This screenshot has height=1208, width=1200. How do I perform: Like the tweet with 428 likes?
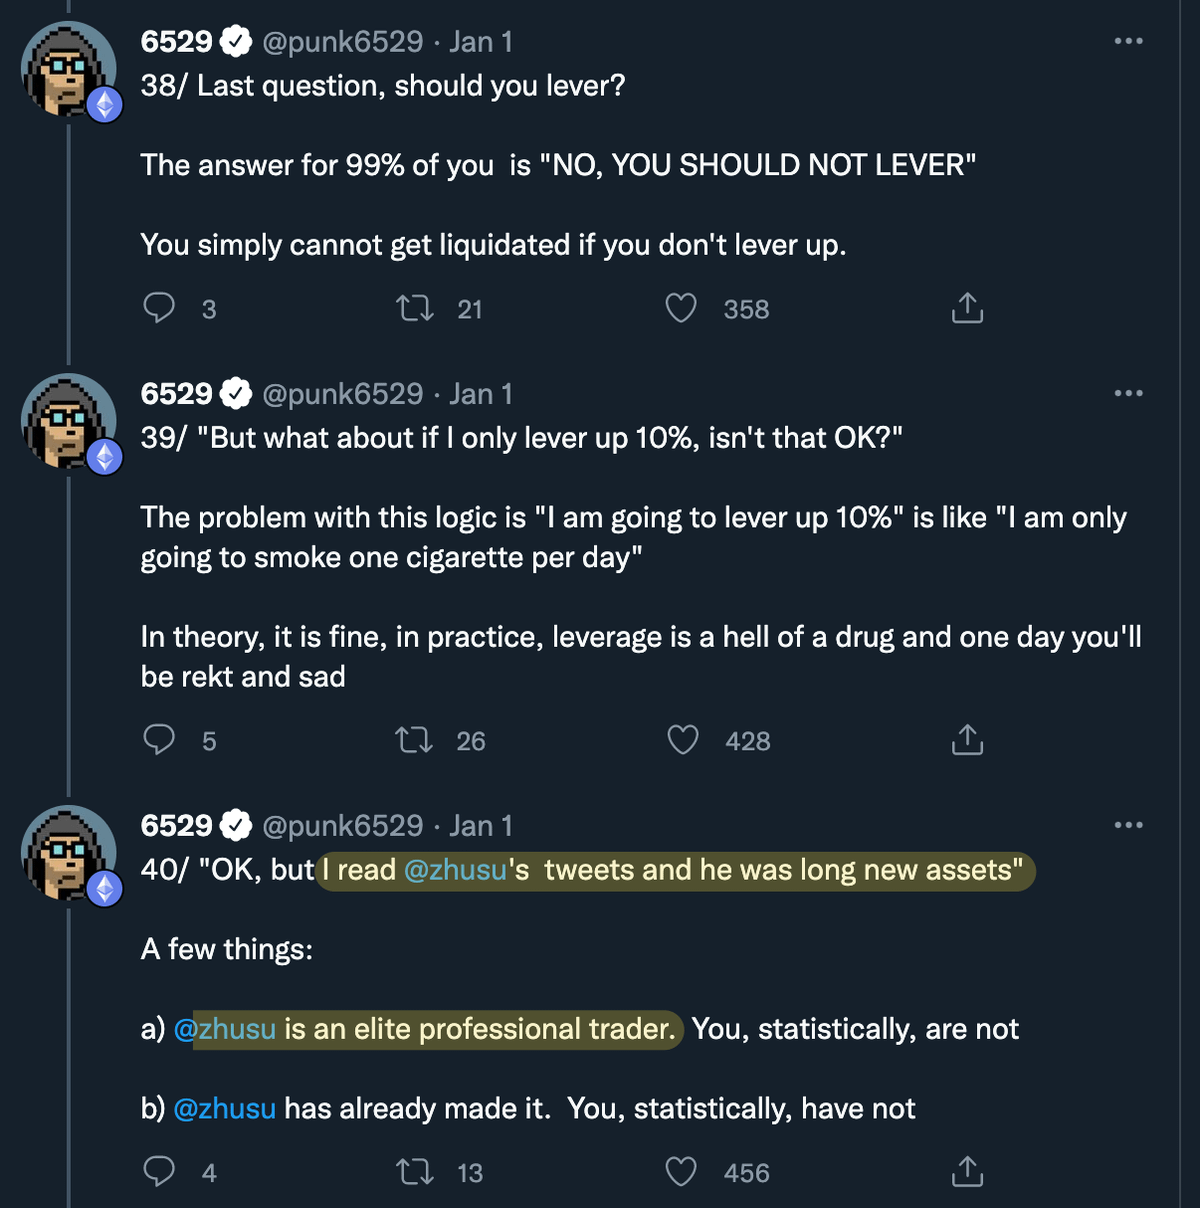[x=682, y=740]
